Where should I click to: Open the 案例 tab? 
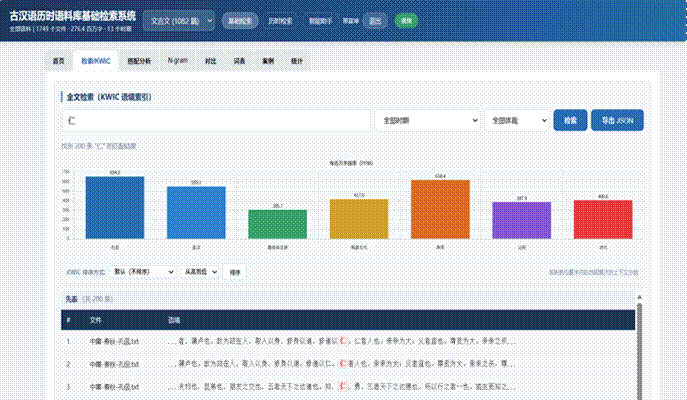coord(268,61)
